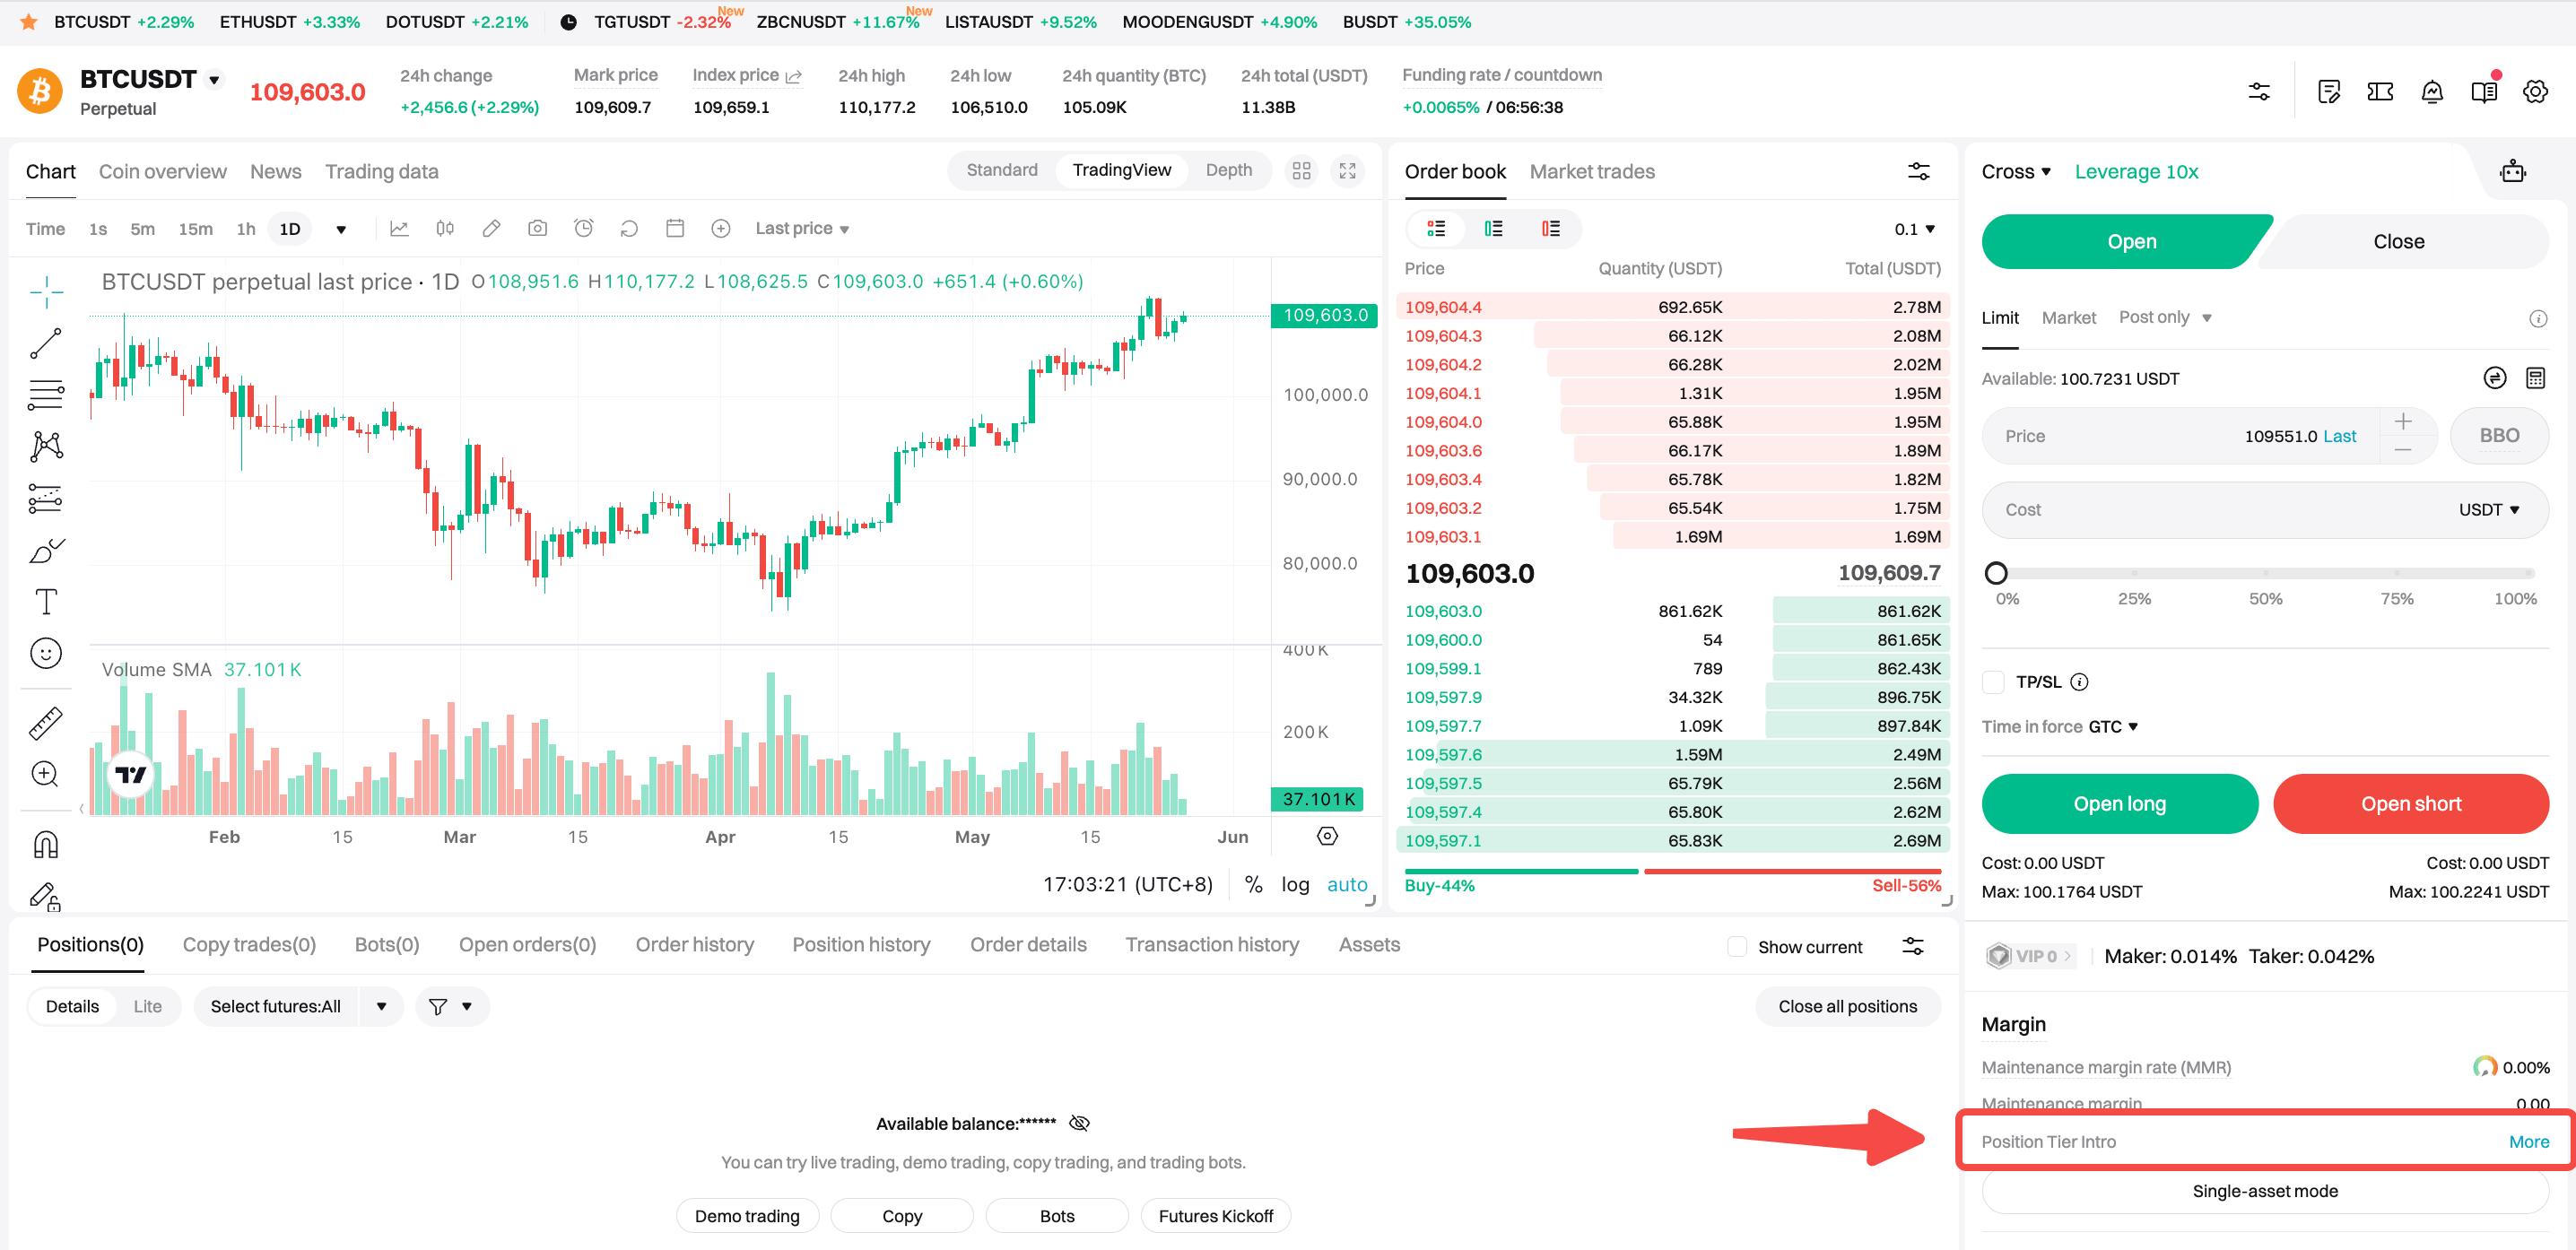2576x1250 pixels.
Task: Open the Cross margin mode dropdown
Action: pyautogui.click(x=2016, y=171)
